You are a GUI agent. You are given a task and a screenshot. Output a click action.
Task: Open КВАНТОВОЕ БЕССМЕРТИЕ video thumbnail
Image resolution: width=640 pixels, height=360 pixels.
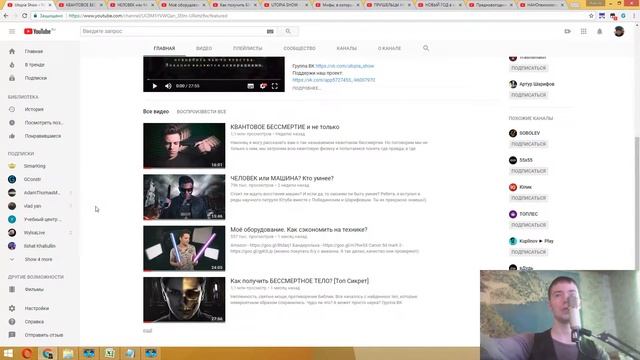point(184,146)
